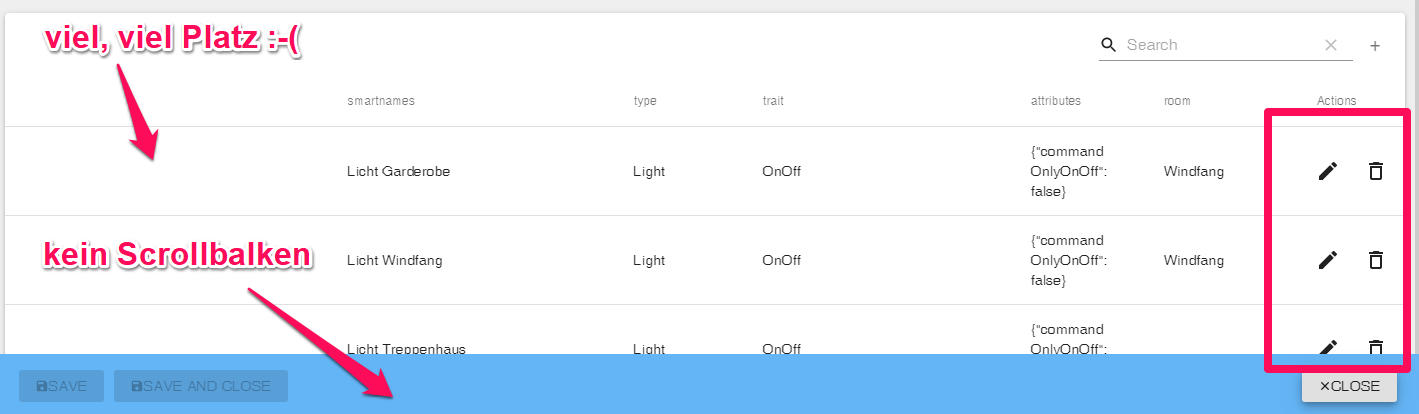Click the Close button in footer
Screen dimensions: 1419x414
click(x=1349, y=386)
